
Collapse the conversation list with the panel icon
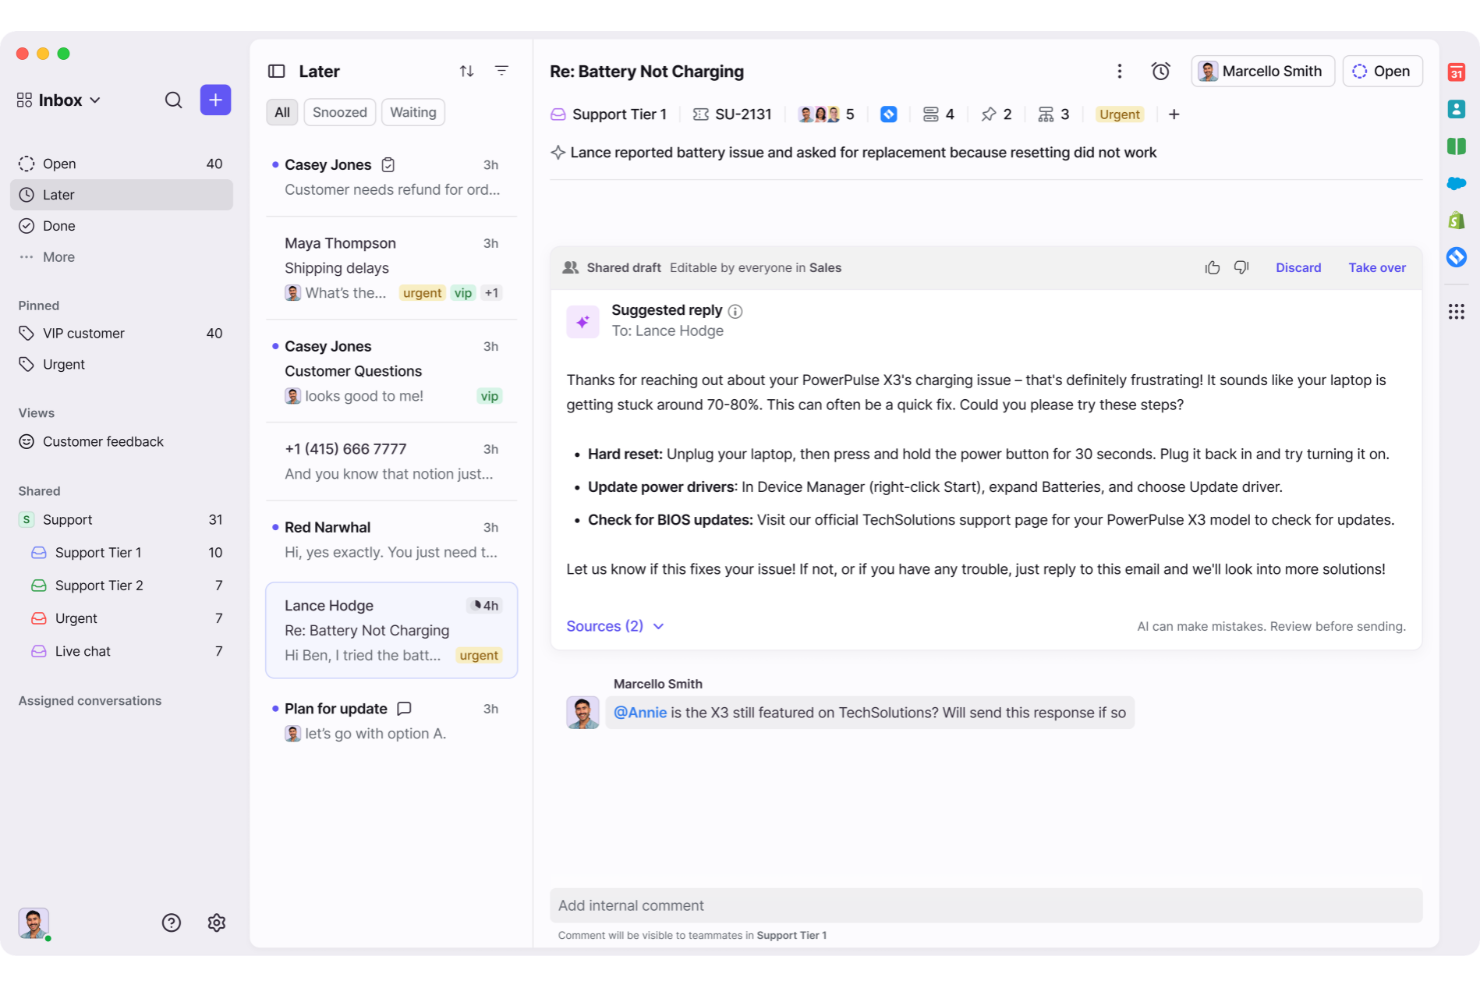point(276,71)
